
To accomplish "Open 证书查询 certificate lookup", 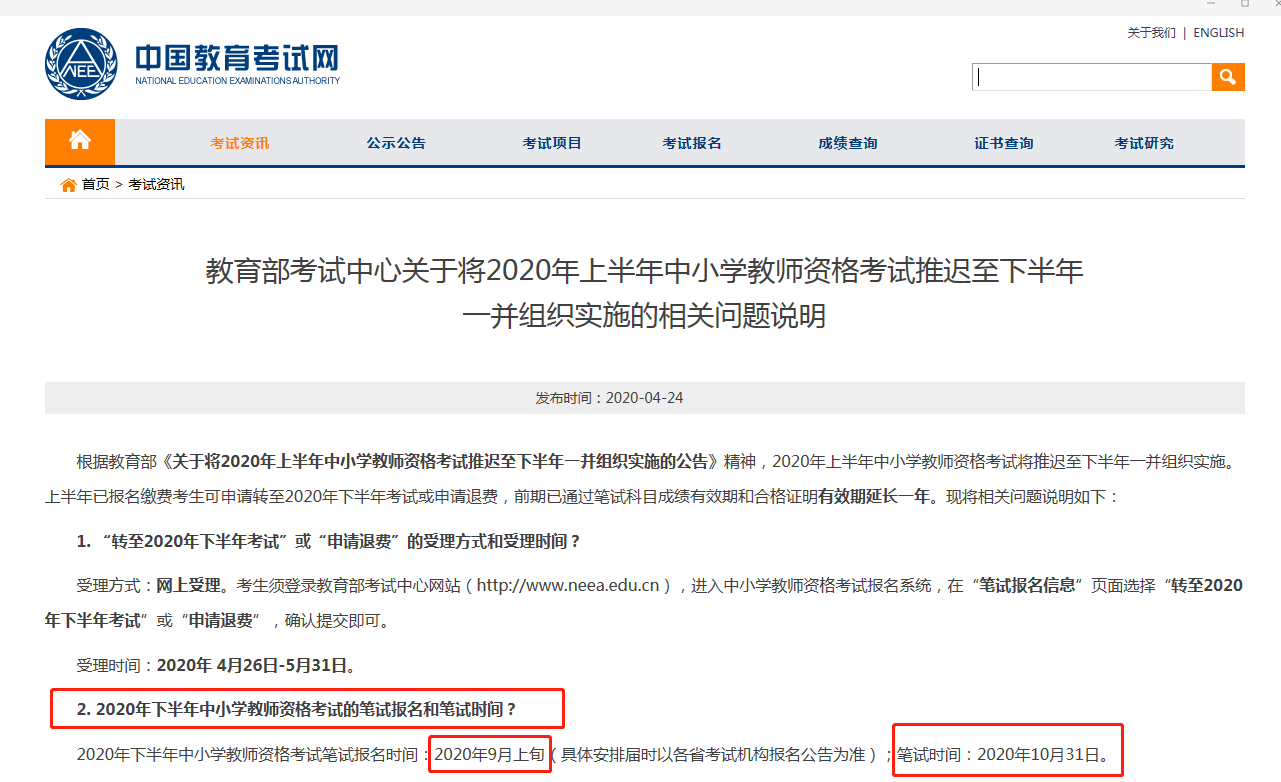I will tap(1004, 143).
